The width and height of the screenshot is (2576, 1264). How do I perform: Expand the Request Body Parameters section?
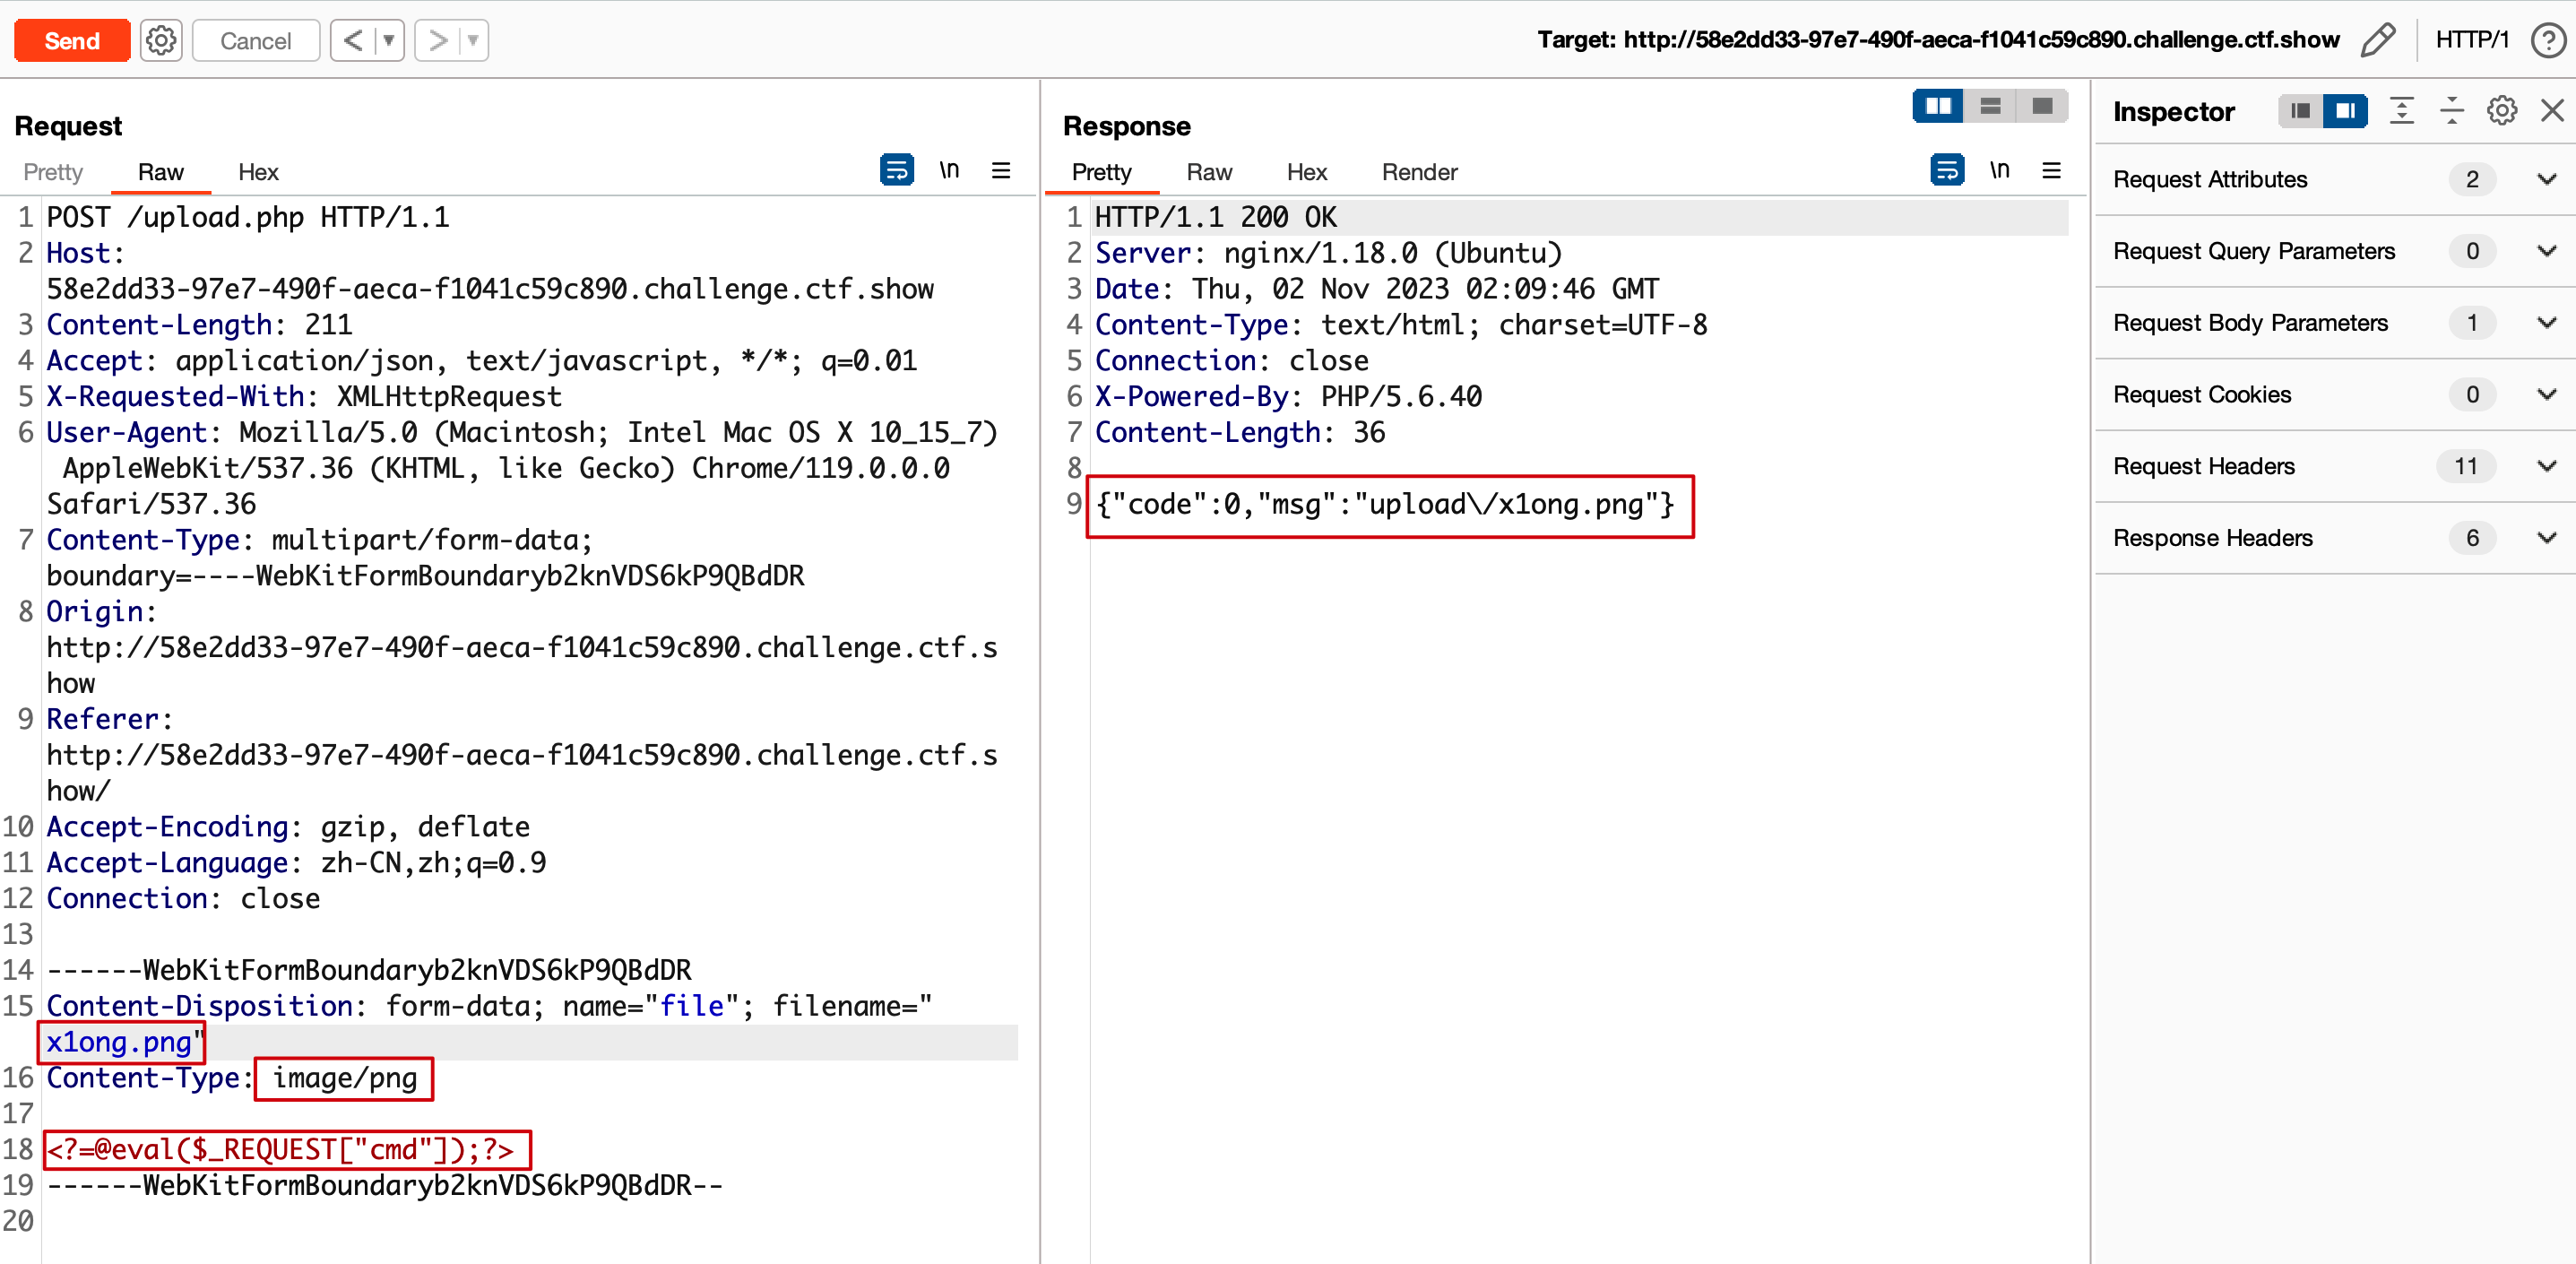[2335, 323]
